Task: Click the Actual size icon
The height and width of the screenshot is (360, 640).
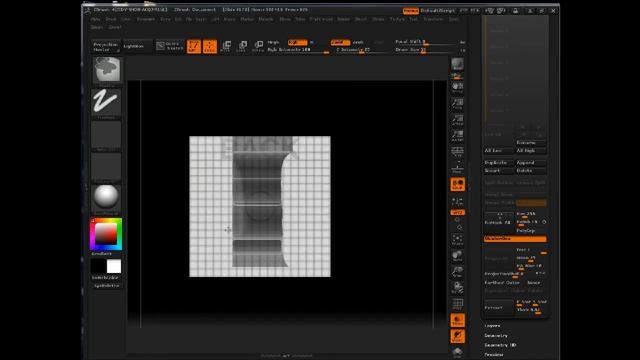Action: pos(458,120)
